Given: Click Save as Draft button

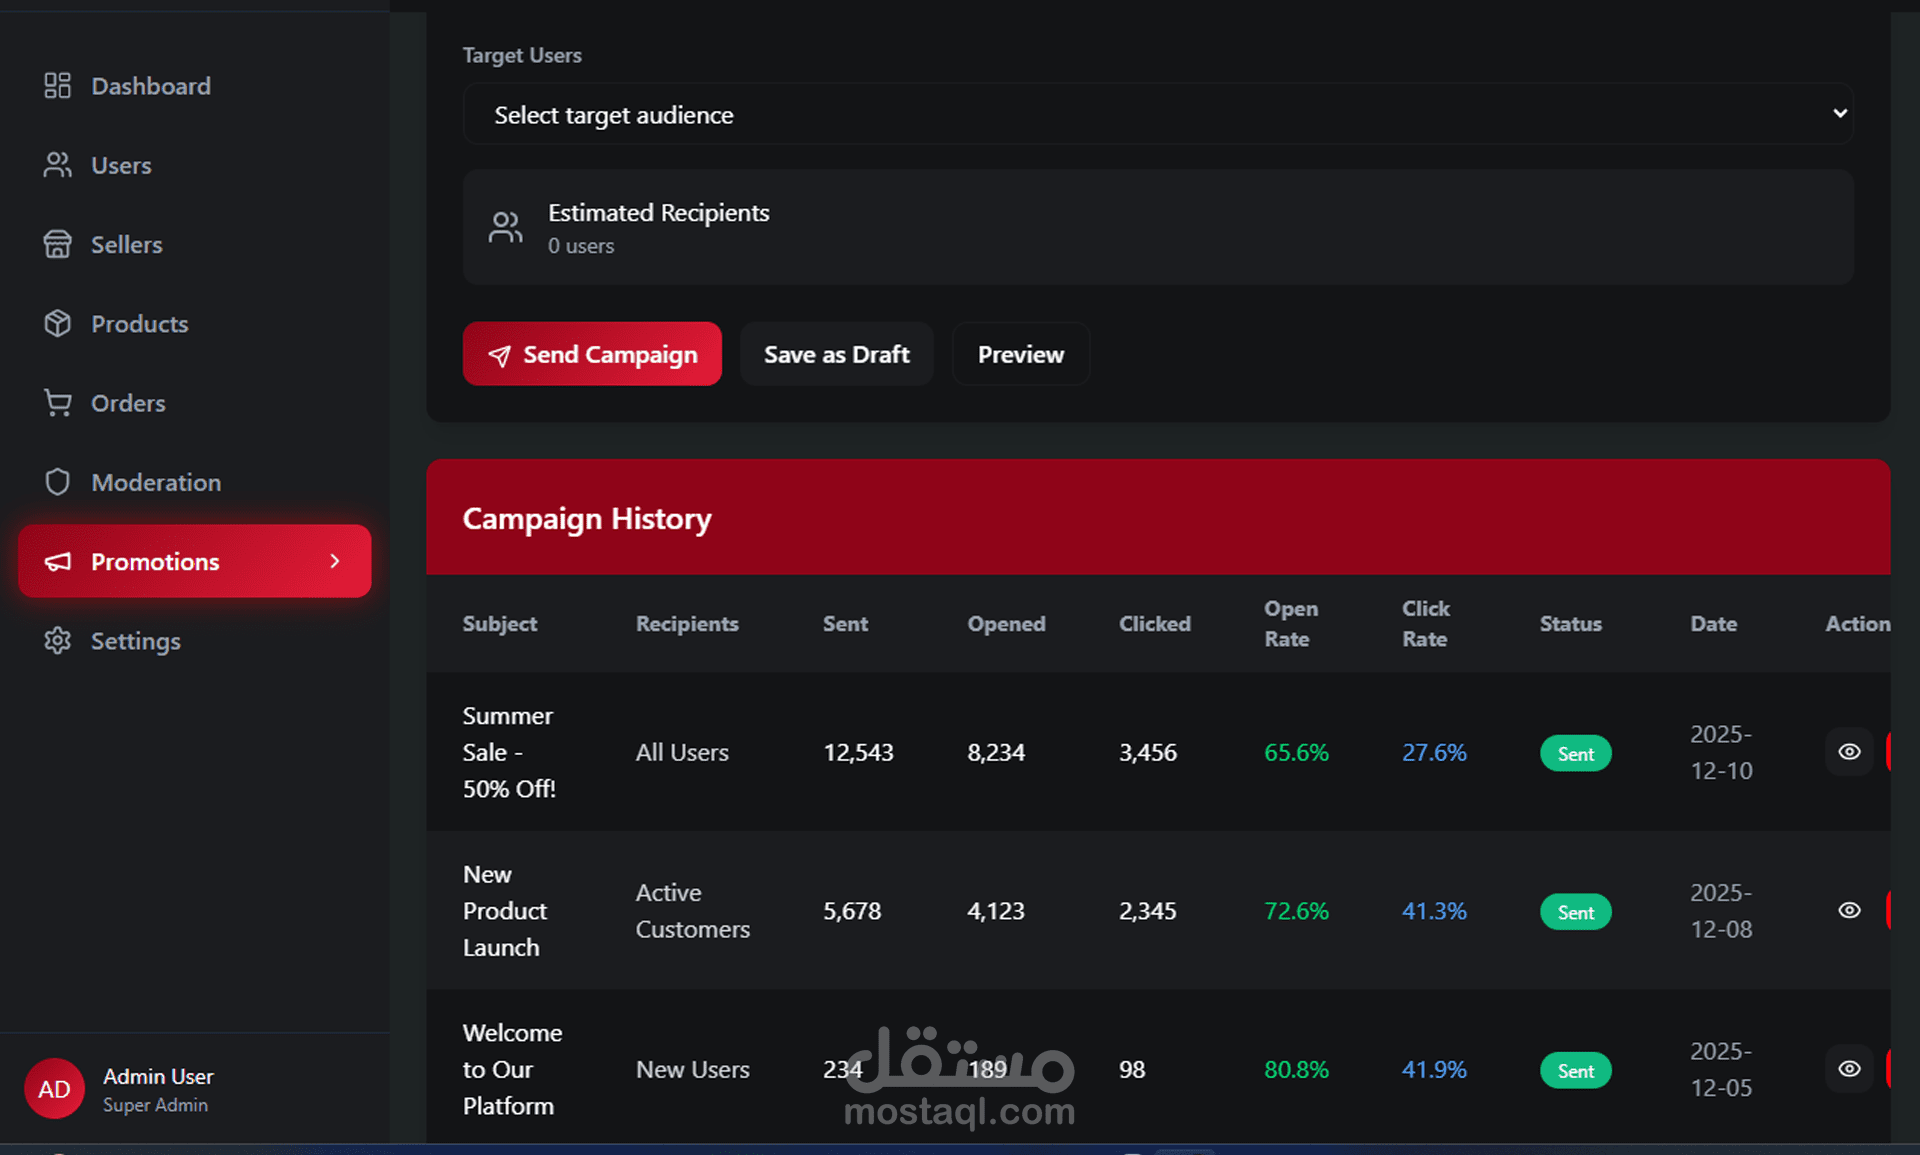Looking at the screenshot, I should click(837, 354).
